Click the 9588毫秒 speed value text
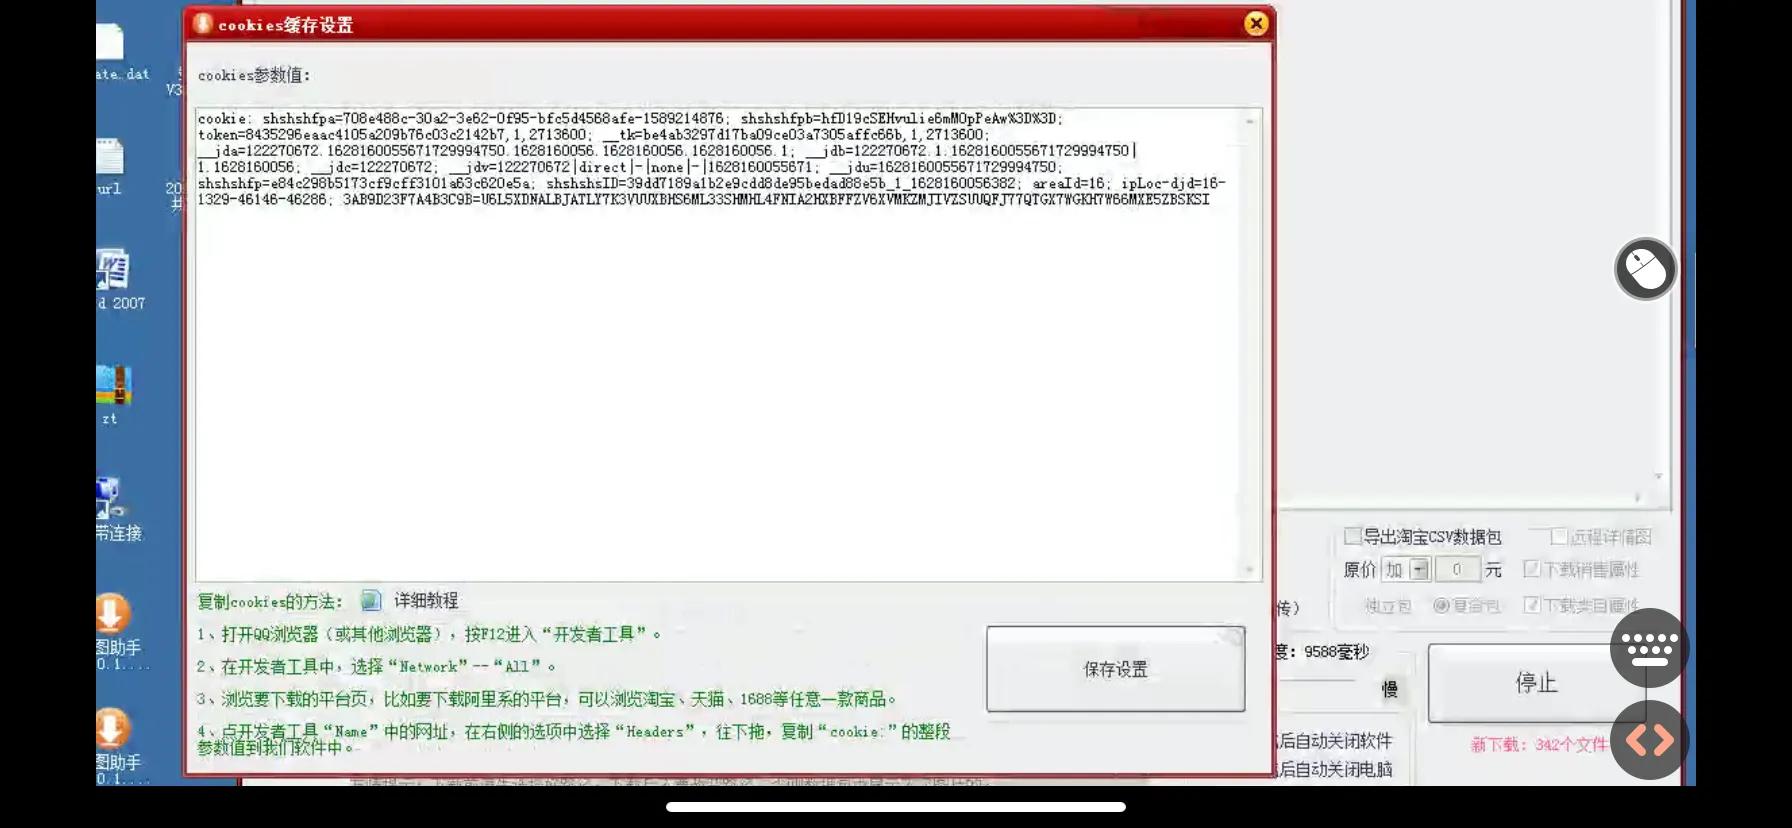 click(x=1336, y=652)
